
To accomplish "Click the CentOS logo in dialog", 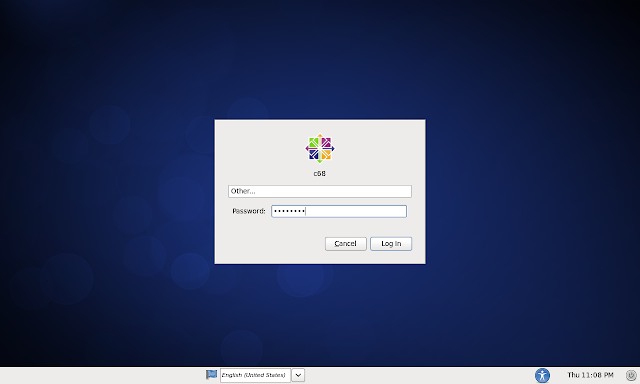I will [320, 149].
